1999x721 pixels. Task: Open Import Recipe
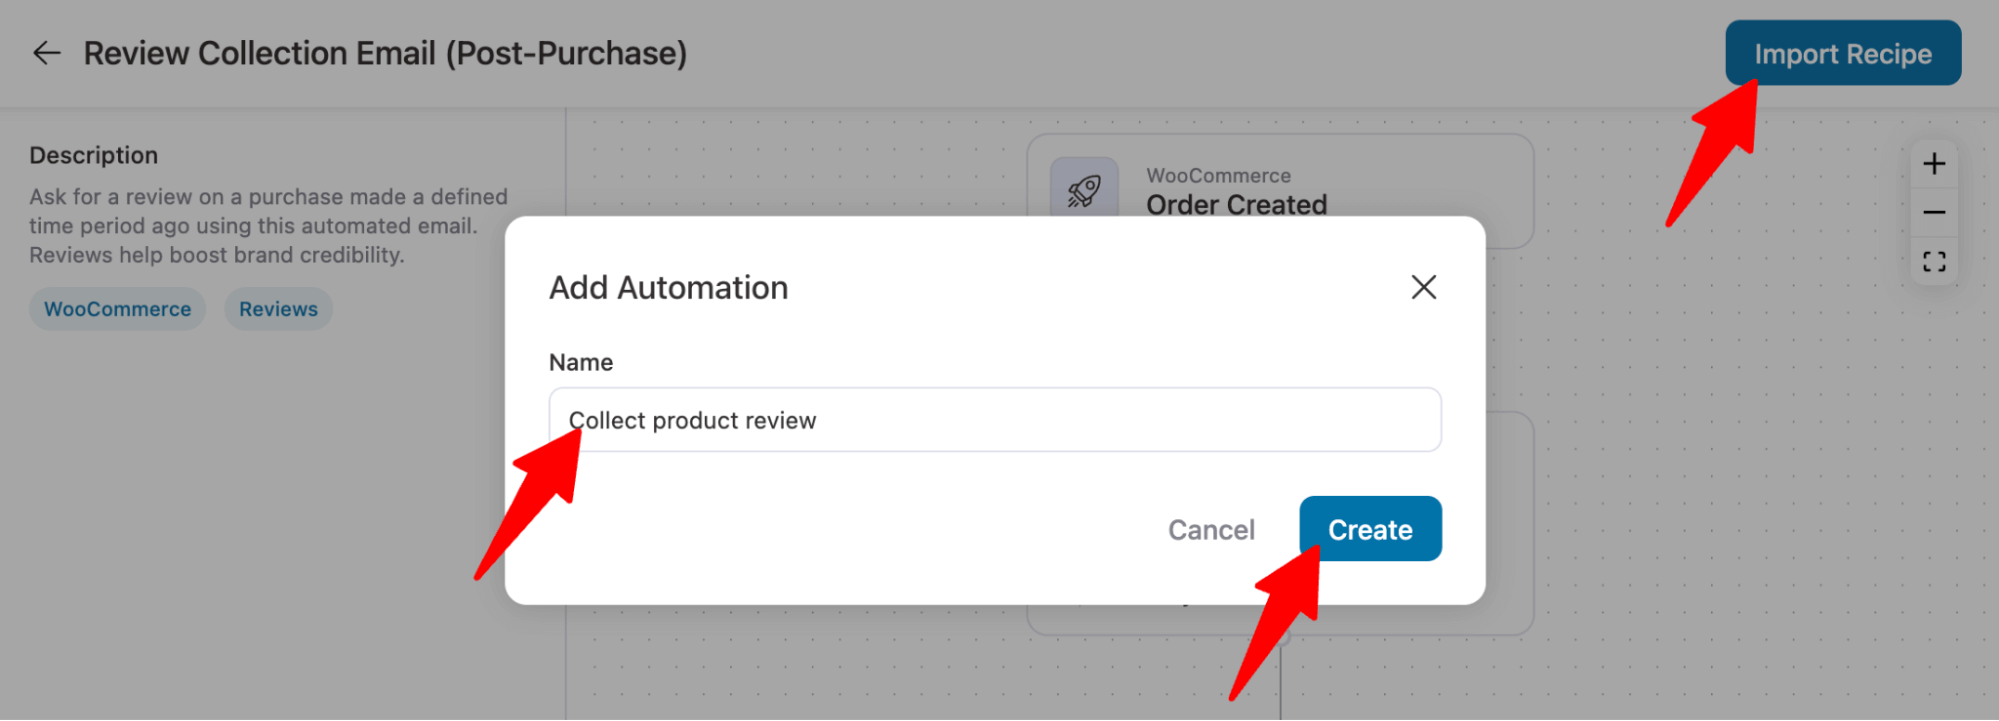coord(1843,53)
